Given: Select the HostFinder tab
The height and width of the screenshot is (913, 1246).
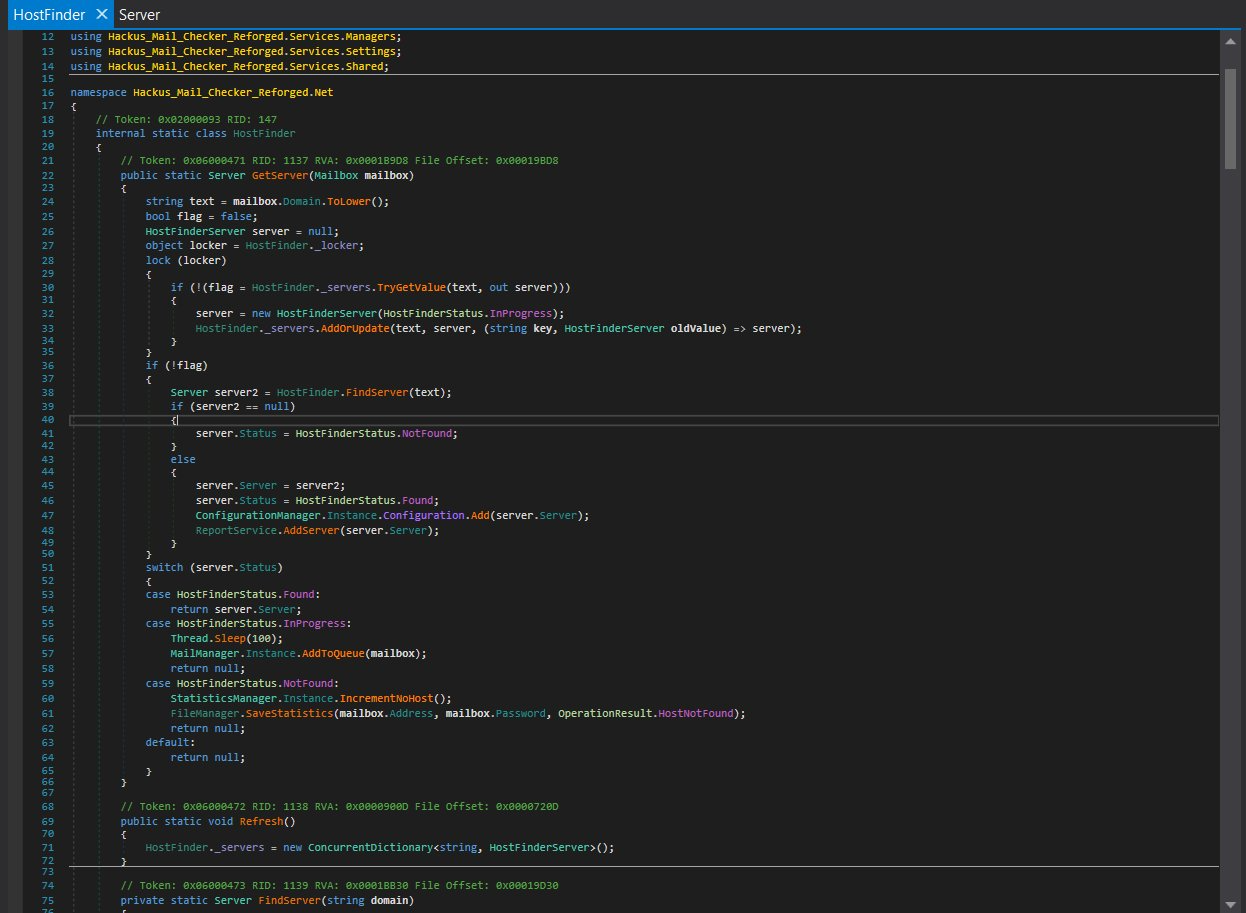Looking at the screenshot, I should tap(48, 15).
